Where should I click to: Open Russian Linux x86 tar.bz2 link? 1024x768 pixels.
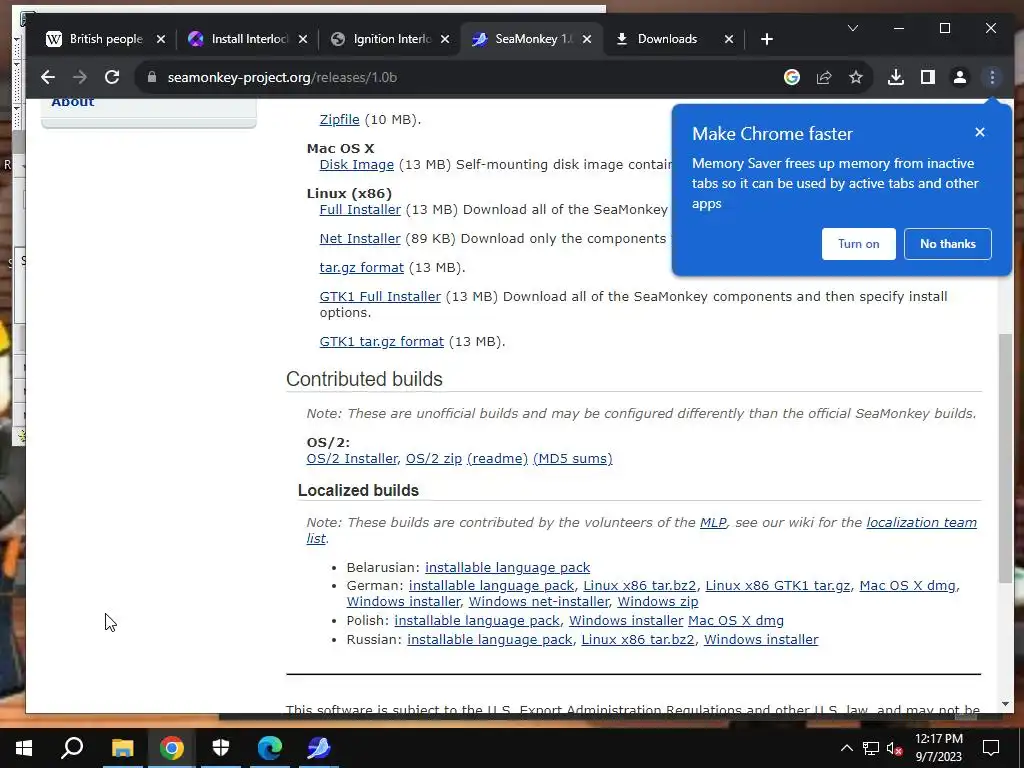638,639
